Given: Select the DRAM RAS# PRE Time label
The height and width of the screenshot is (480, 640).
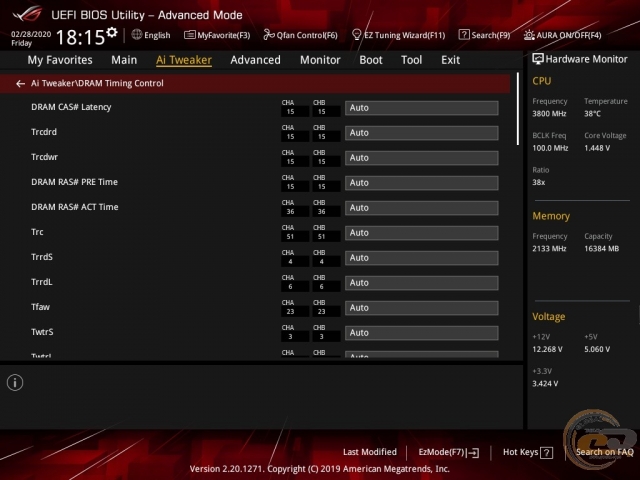Looking at the screenshot, I should point(74,182).
